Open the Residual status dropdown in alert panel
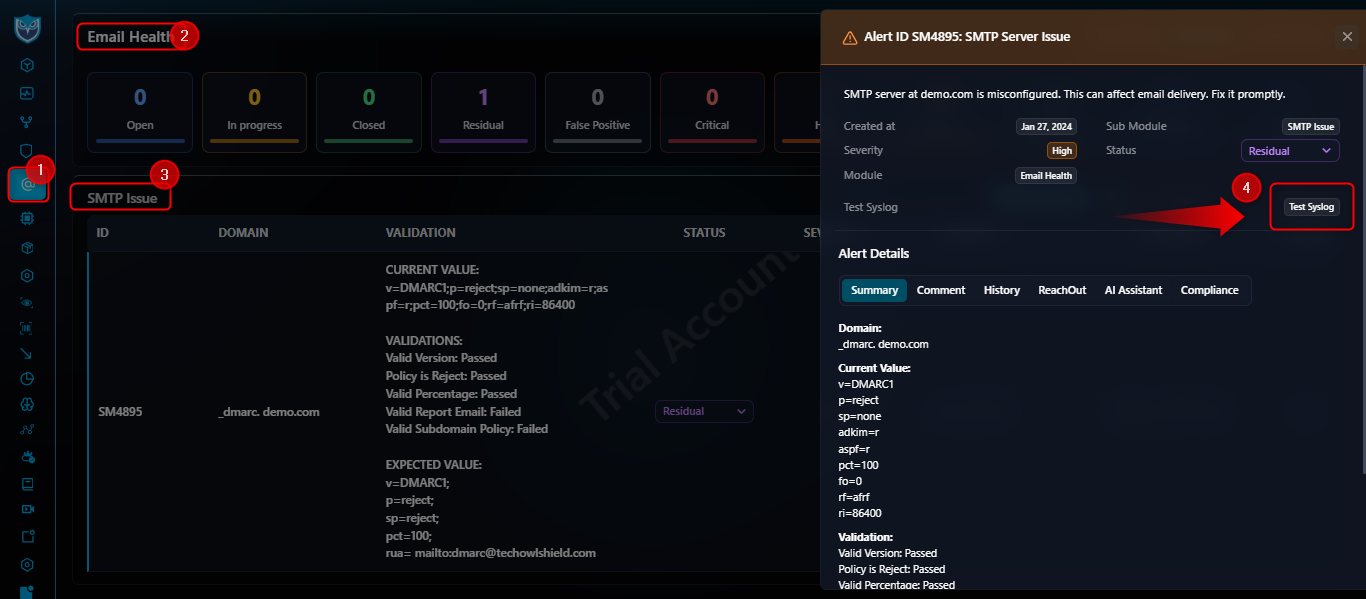This screenshot has width=1366, height=599. coord(1290,151)
